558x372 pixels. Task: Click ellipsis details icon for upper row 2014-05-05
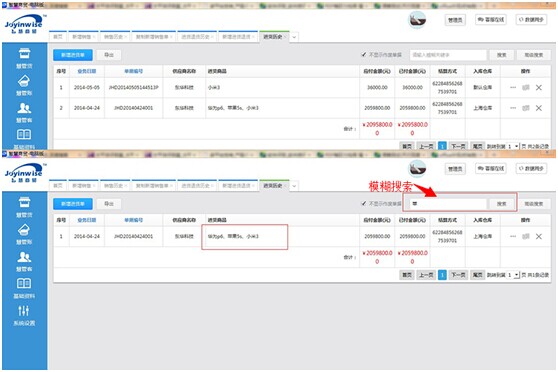click(513, 87)
